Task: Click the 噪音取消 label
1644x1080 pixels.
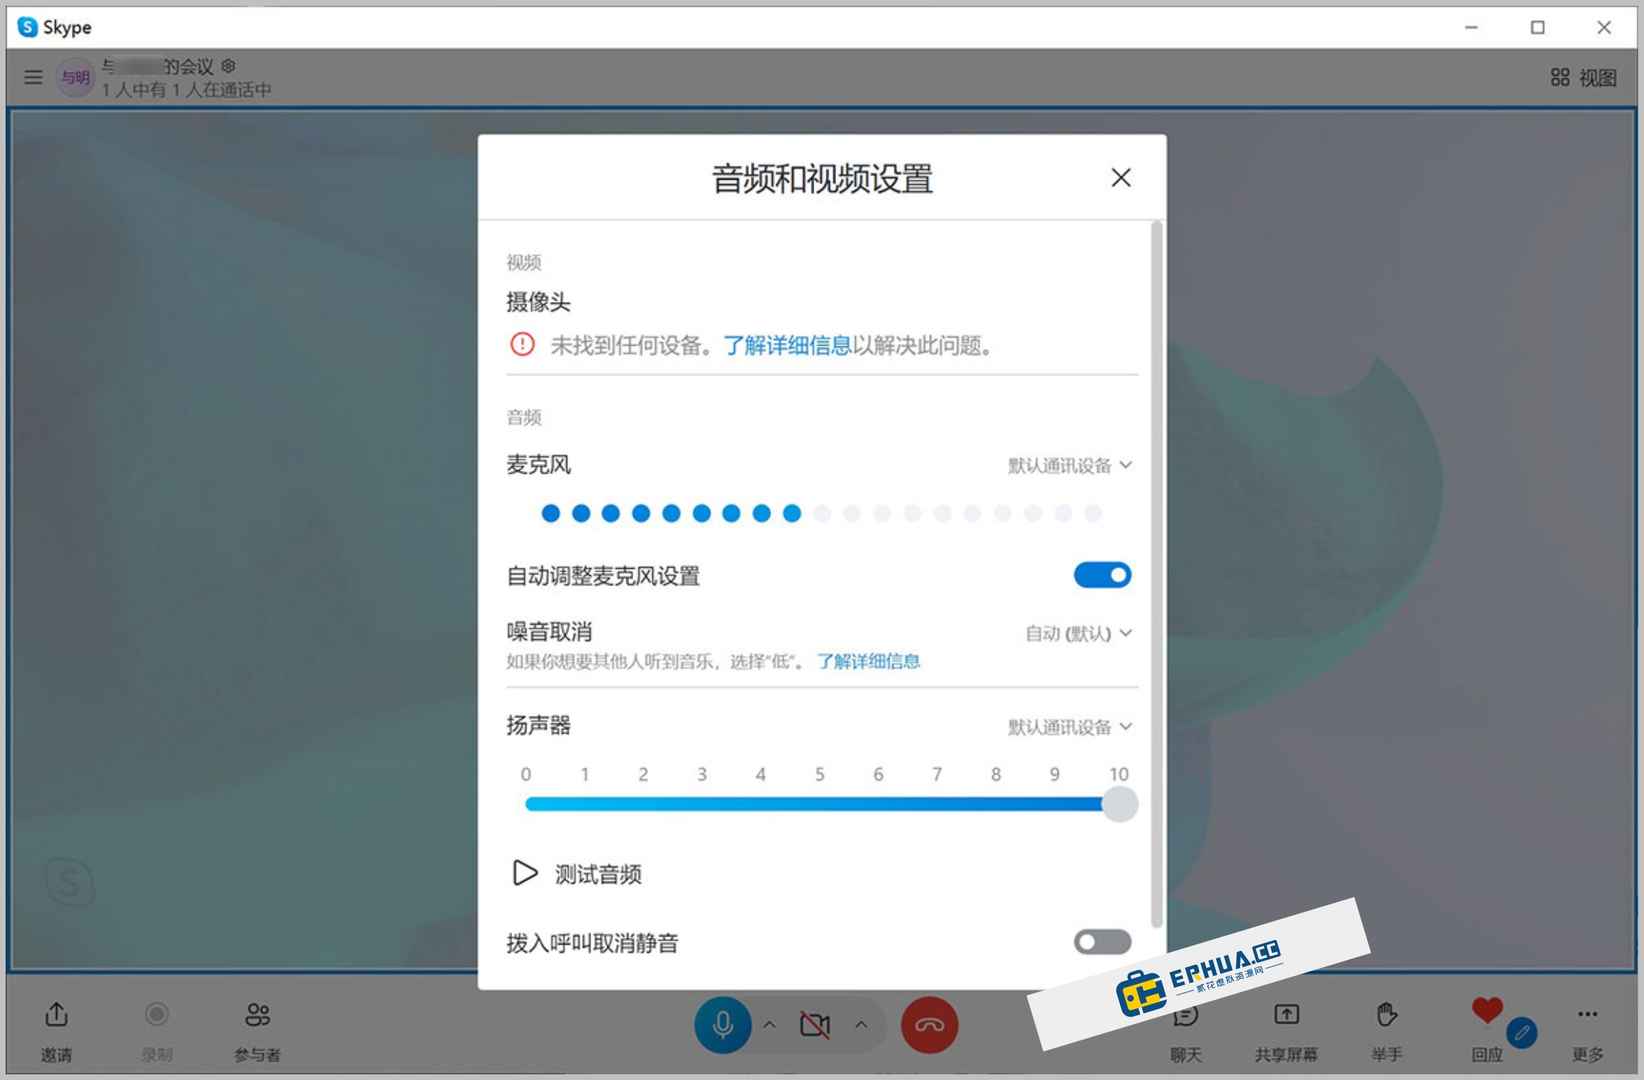Action: pyautogui.click(x=549, y=632)
